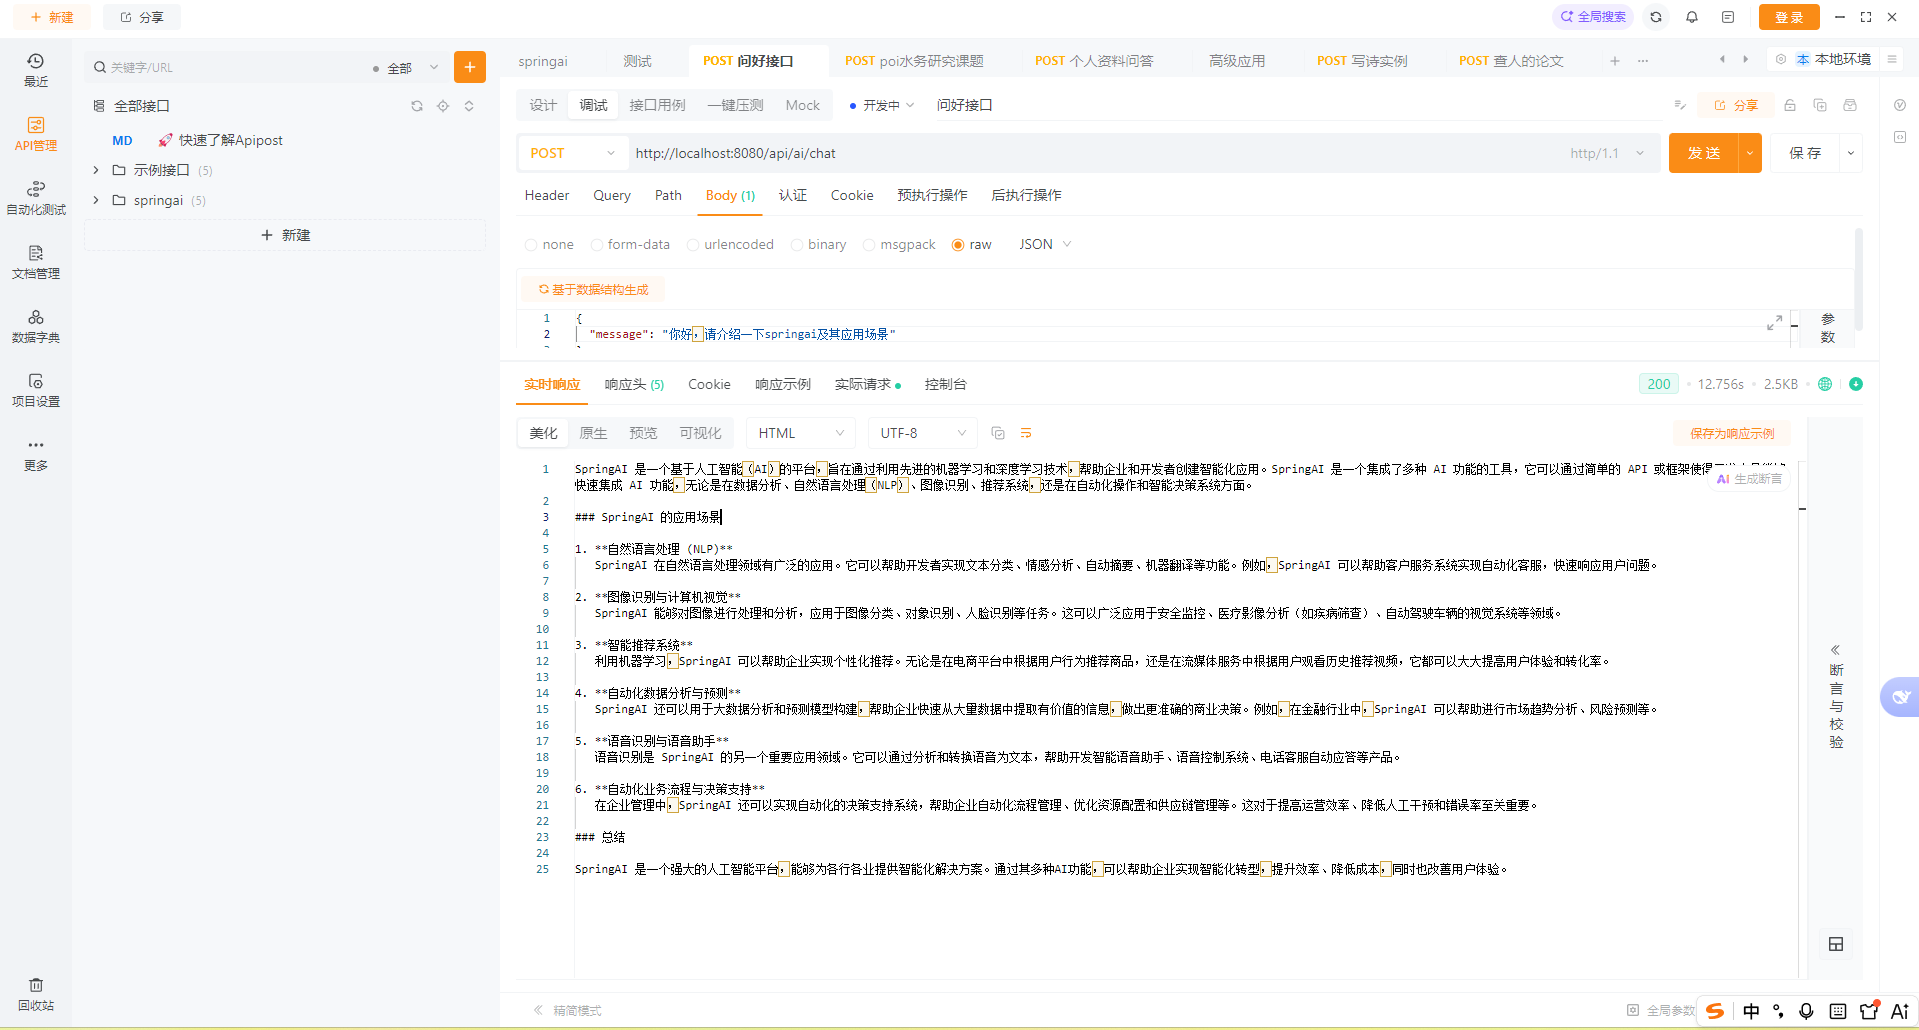Expand the 示例接口 folder
The height and width of the screenshot is (1030, 1919).
(96, 170)
